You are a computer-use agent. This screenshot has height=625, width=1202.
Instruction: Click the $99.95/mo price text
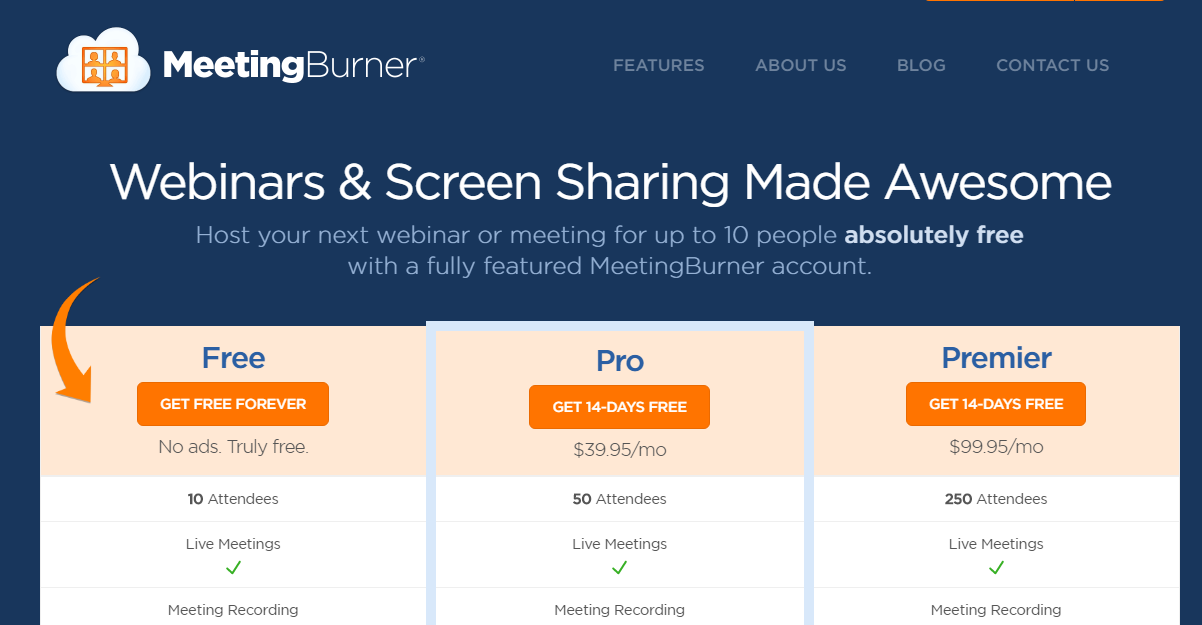996,447
